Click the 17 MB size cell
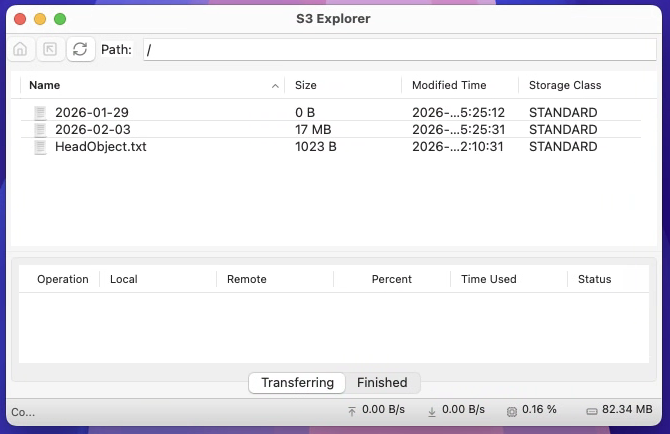 point(313,129)
